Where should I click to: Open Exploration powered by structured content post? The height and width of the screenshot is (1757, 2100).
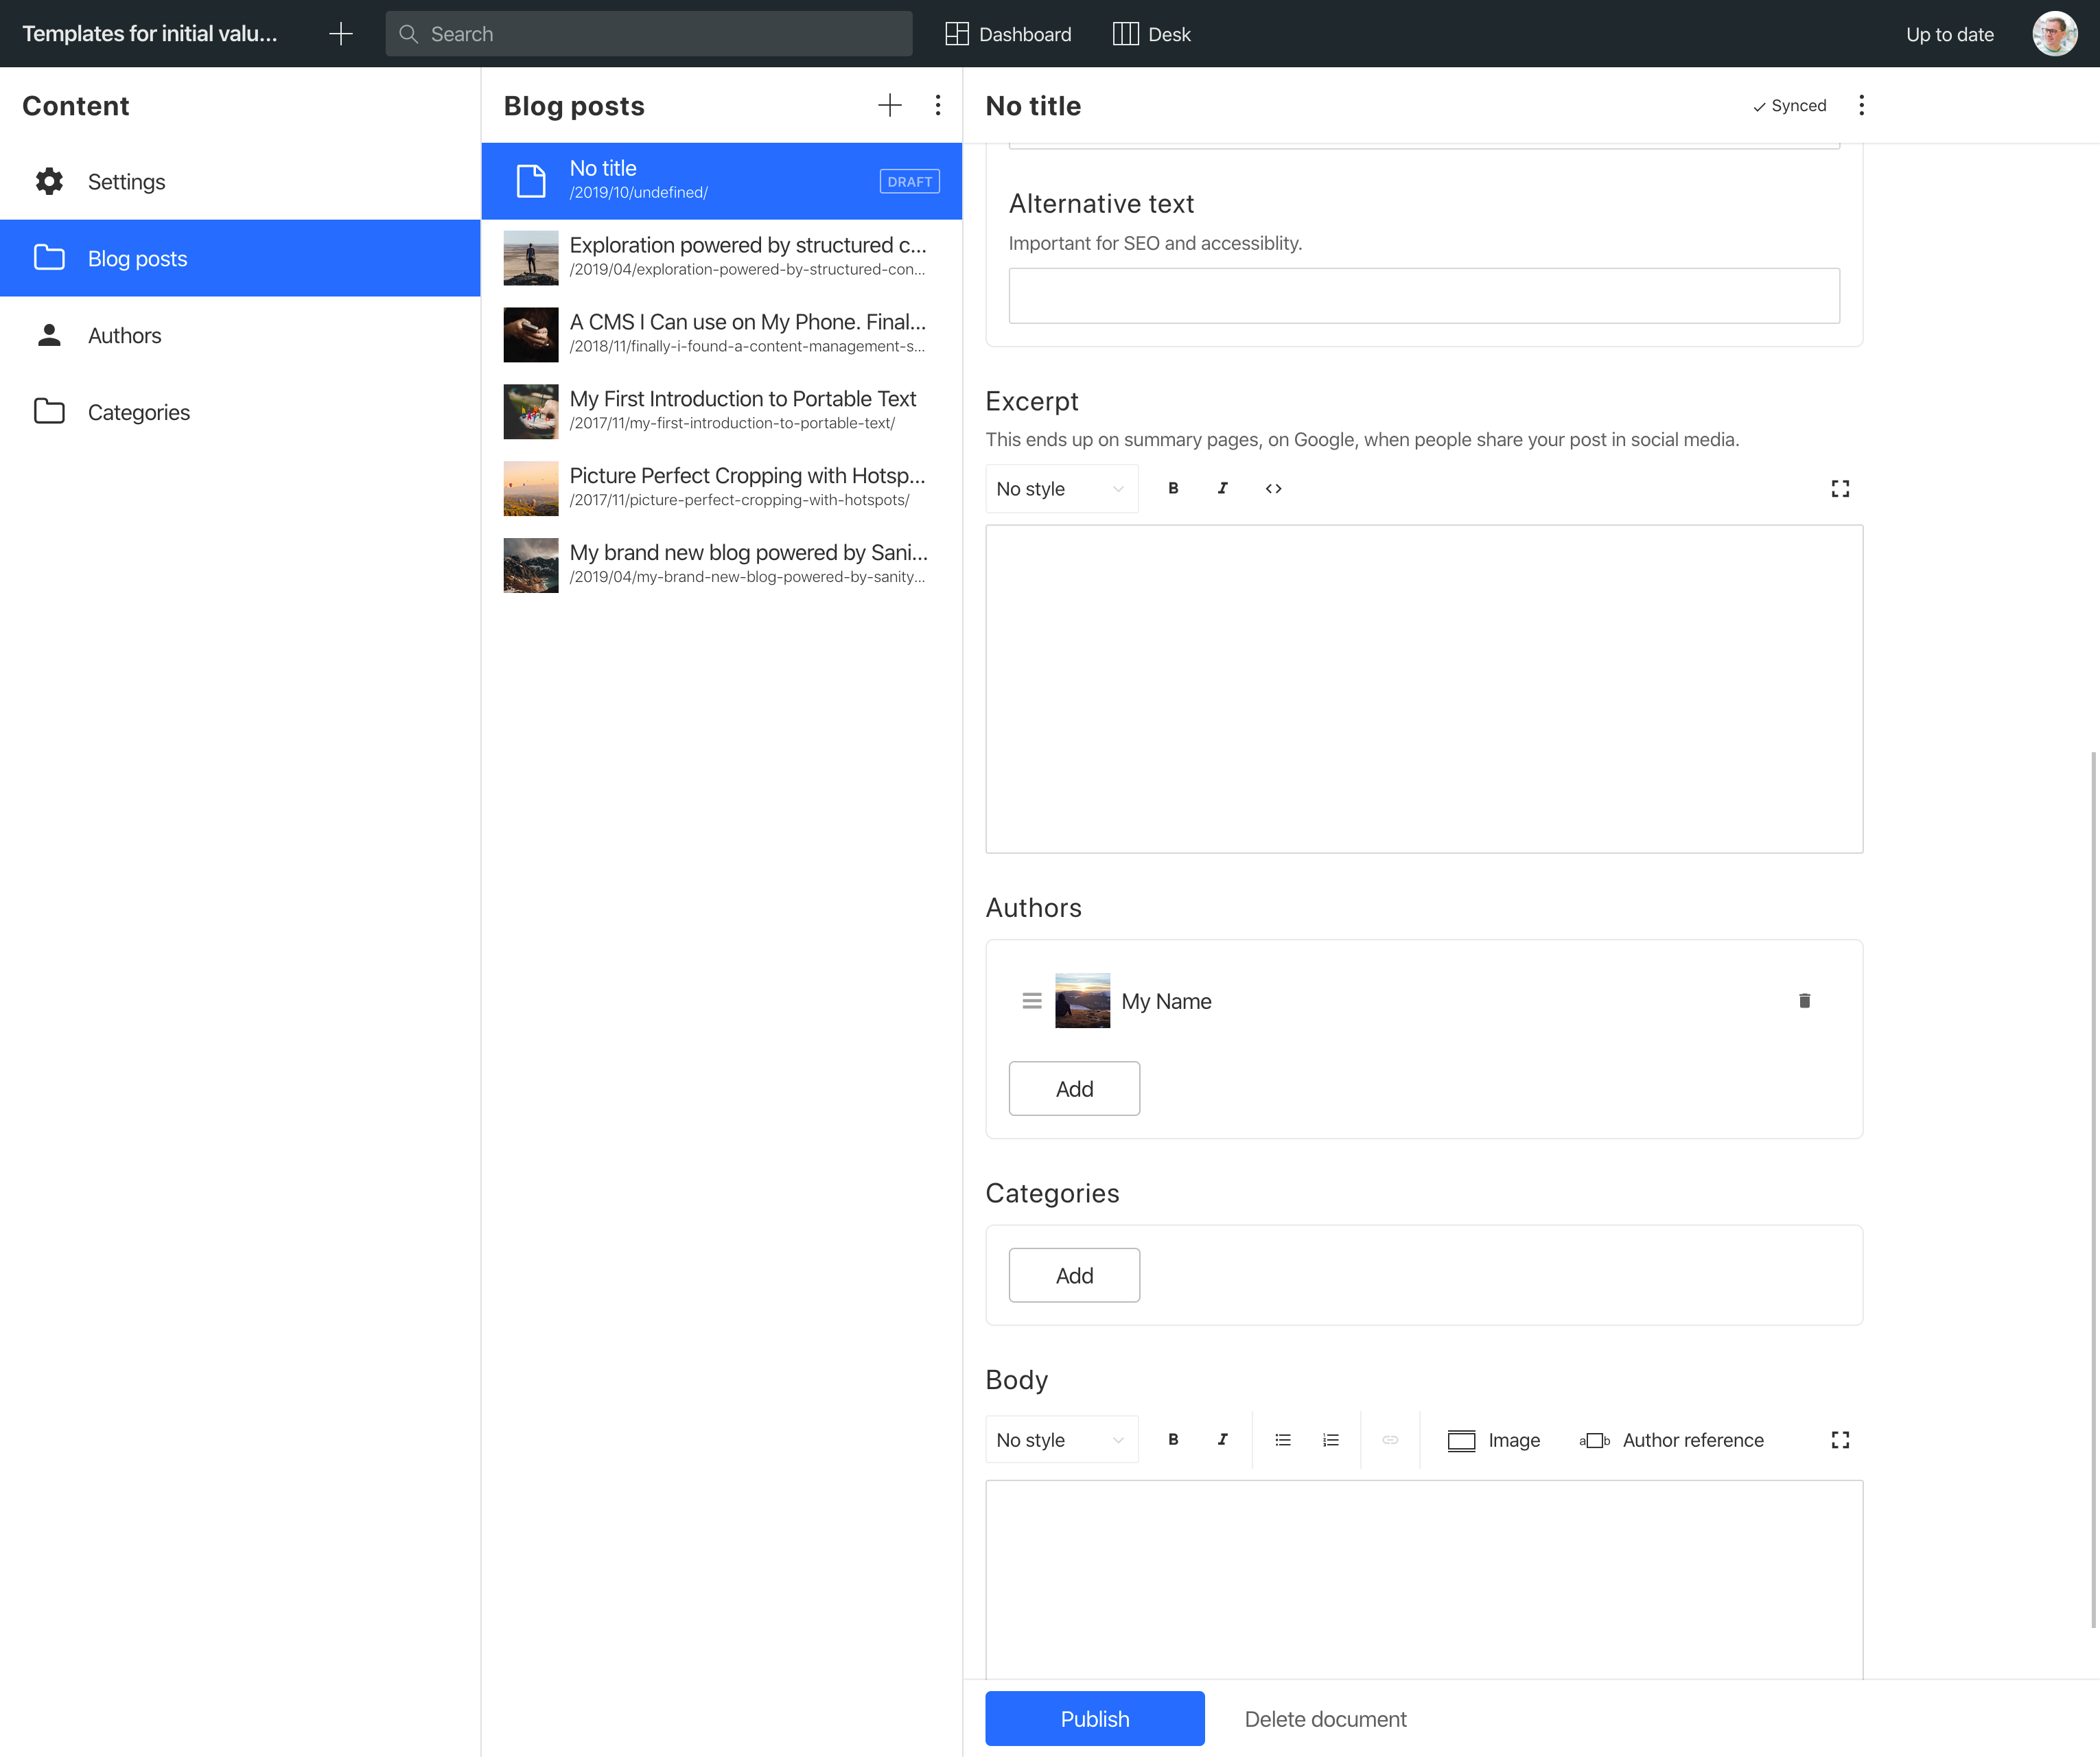coord(721,258)
